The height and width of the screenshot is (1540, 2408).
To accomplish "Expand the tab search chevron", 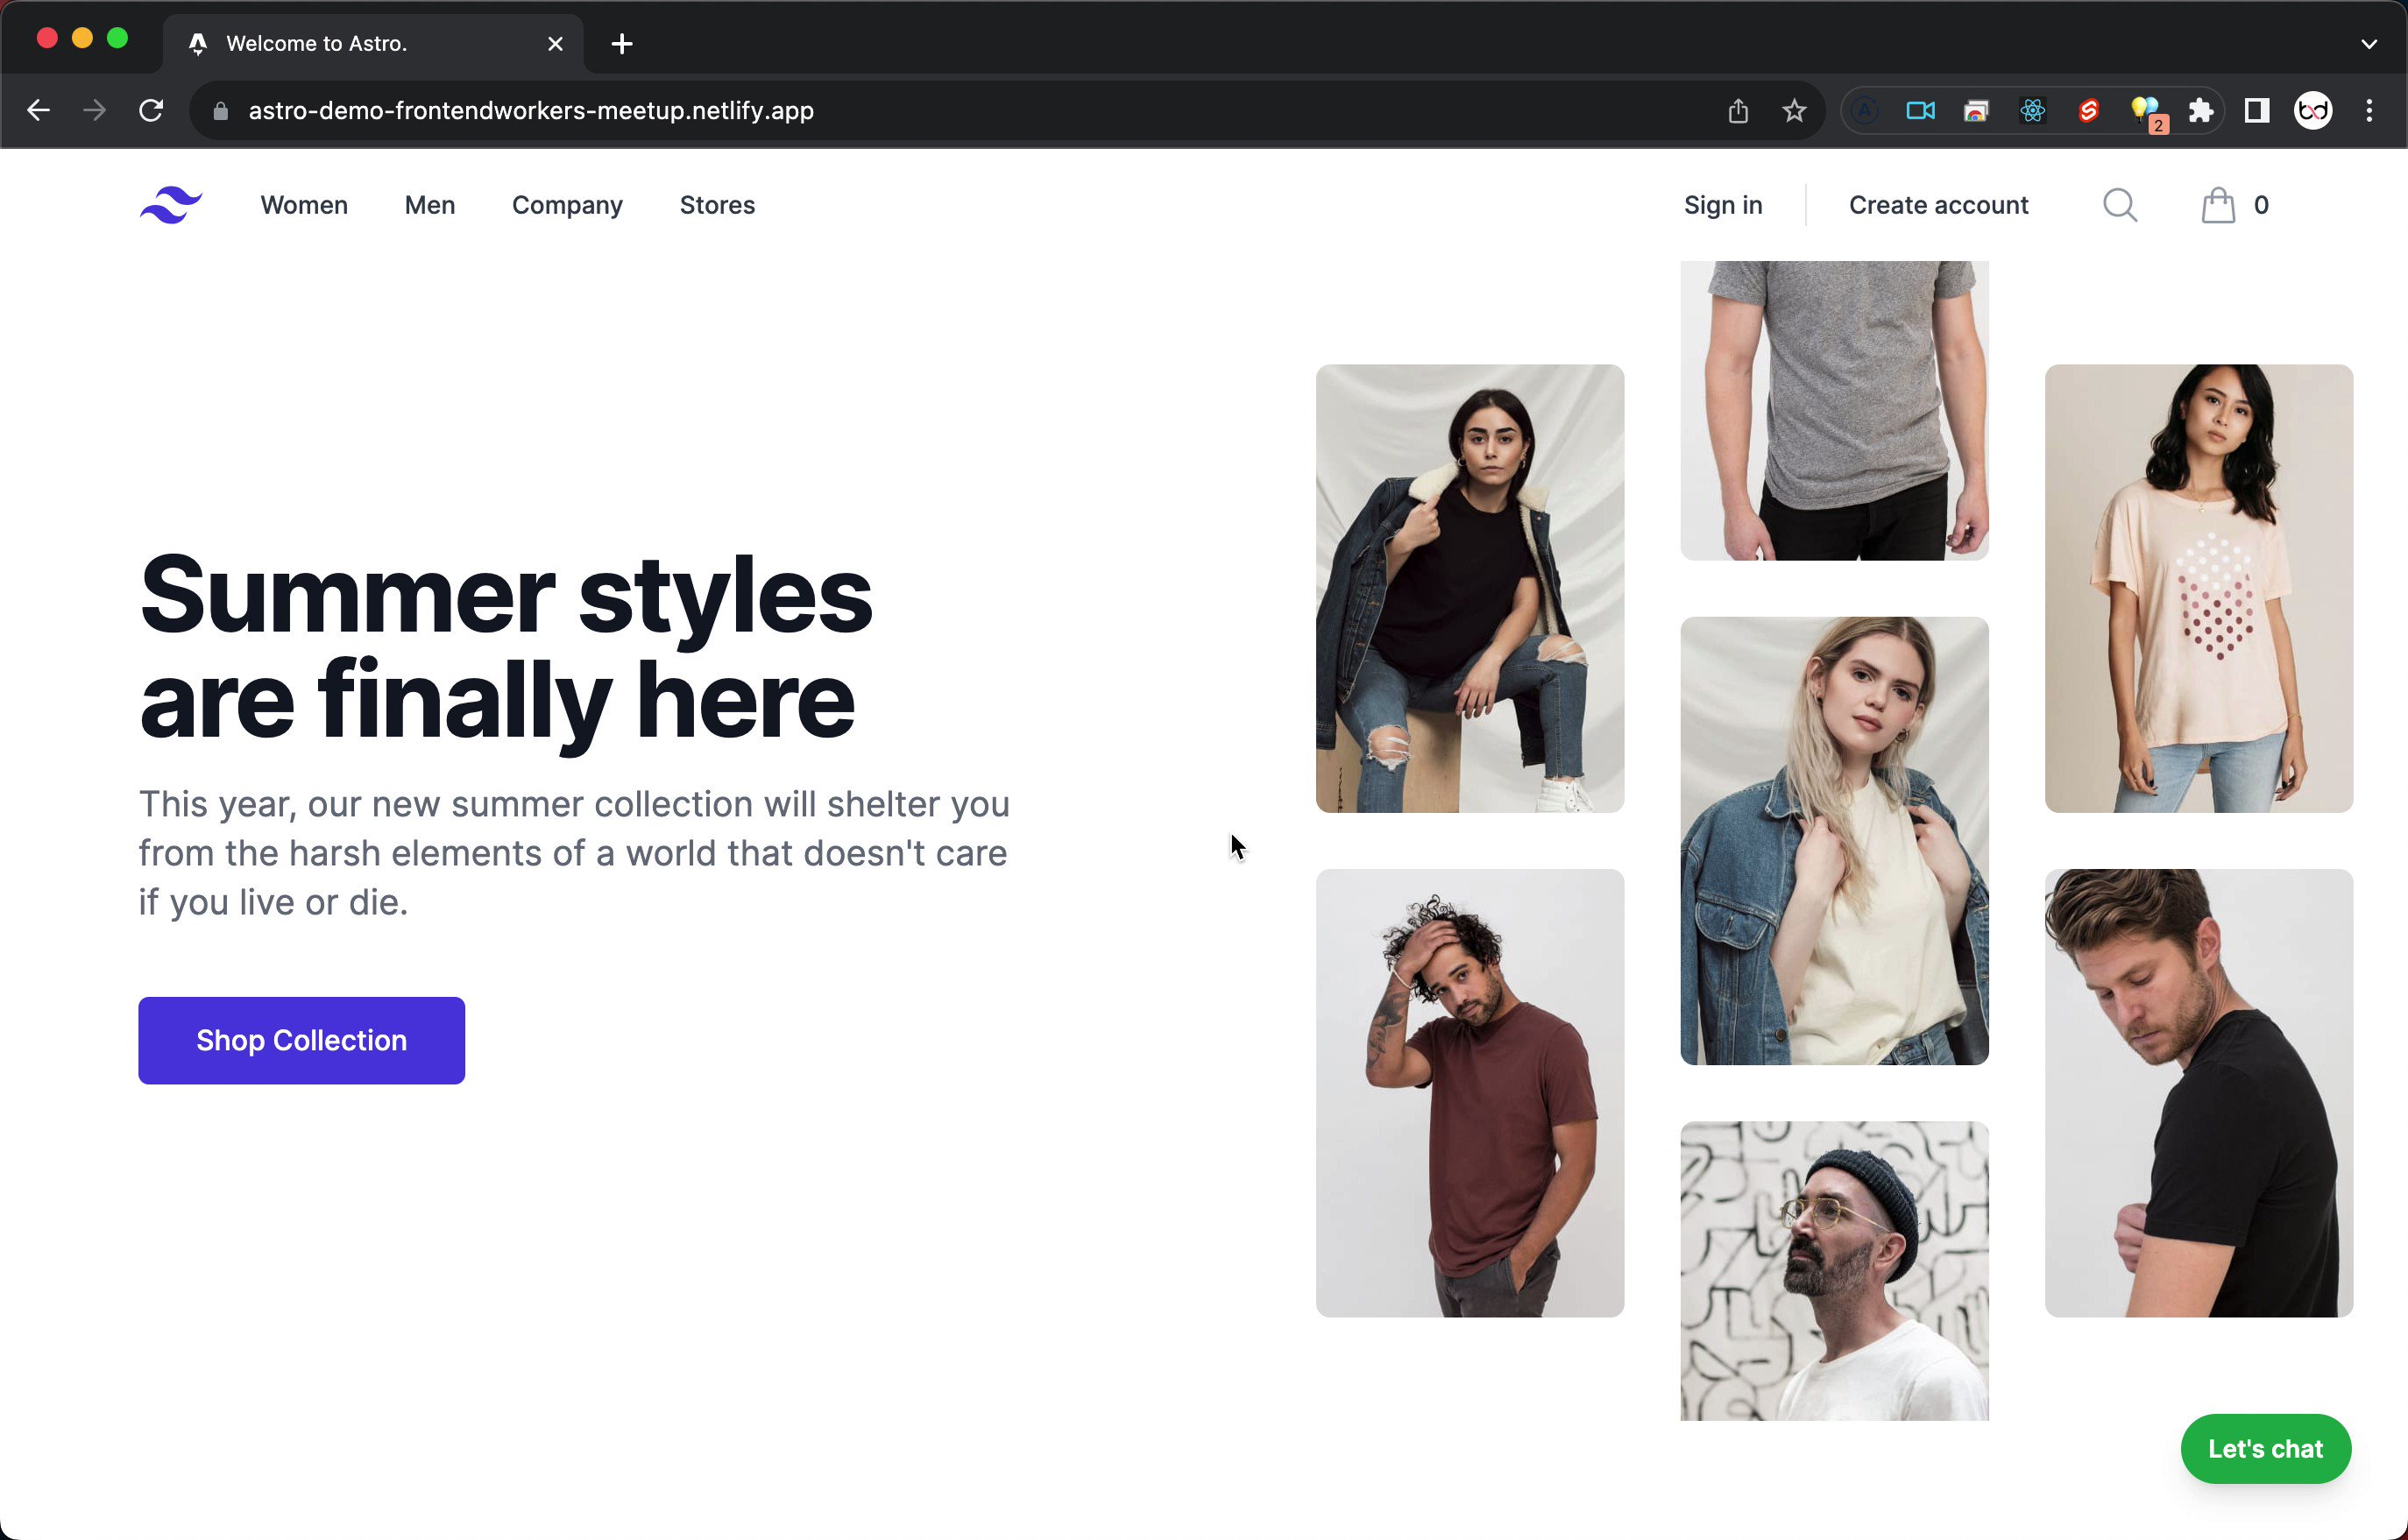I will pyautogui.click(x=2369, y=44).
